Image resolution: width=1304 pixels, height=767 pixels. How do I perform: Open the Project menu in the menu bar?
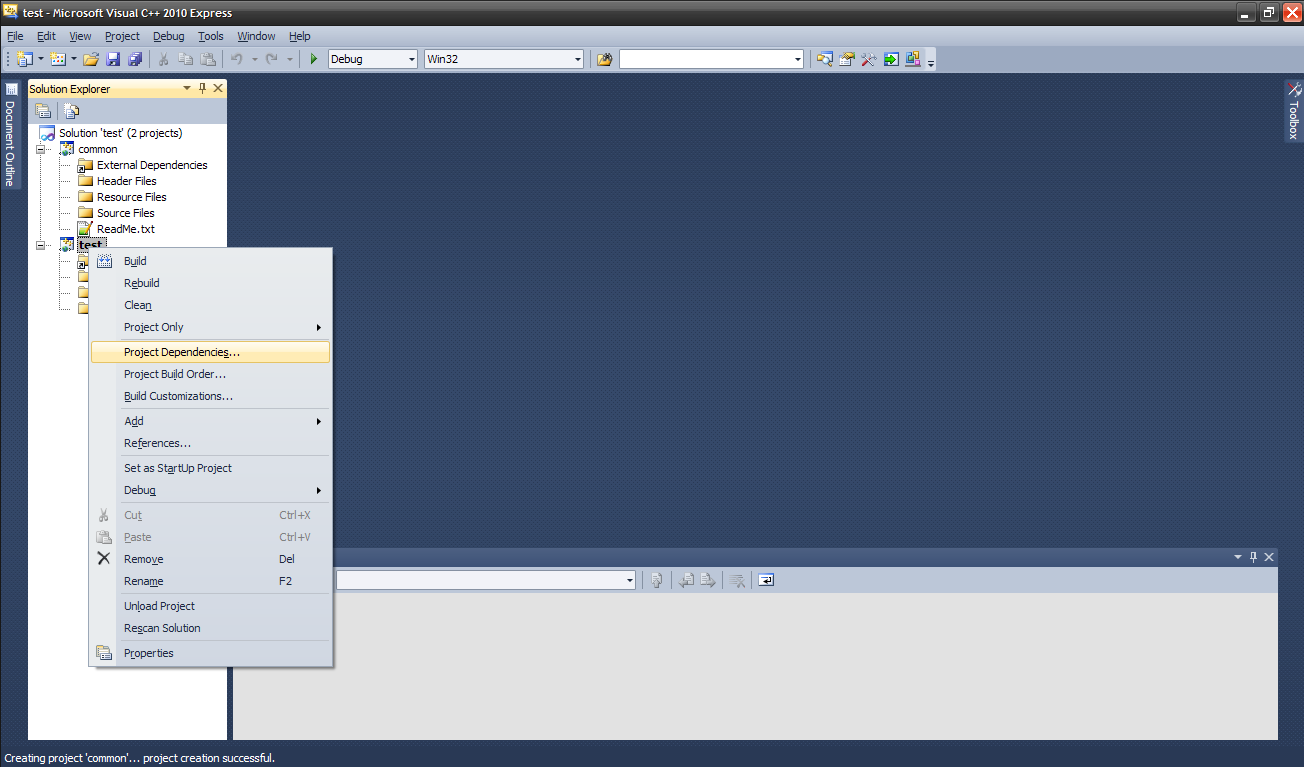click(x=122, y=36)
